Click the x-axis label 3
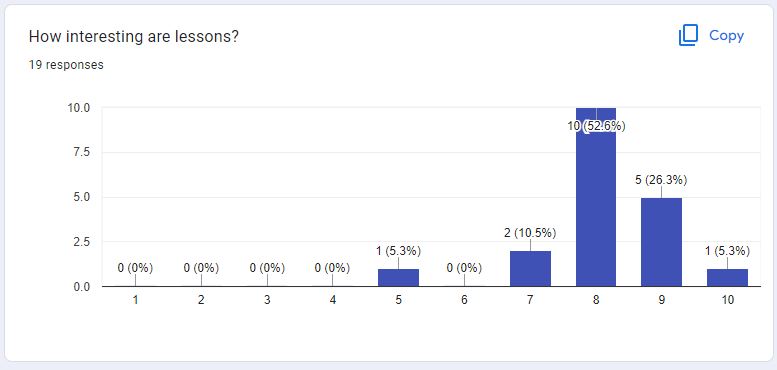Viewport: 777px width, 370px height. [x=267, y=300]
